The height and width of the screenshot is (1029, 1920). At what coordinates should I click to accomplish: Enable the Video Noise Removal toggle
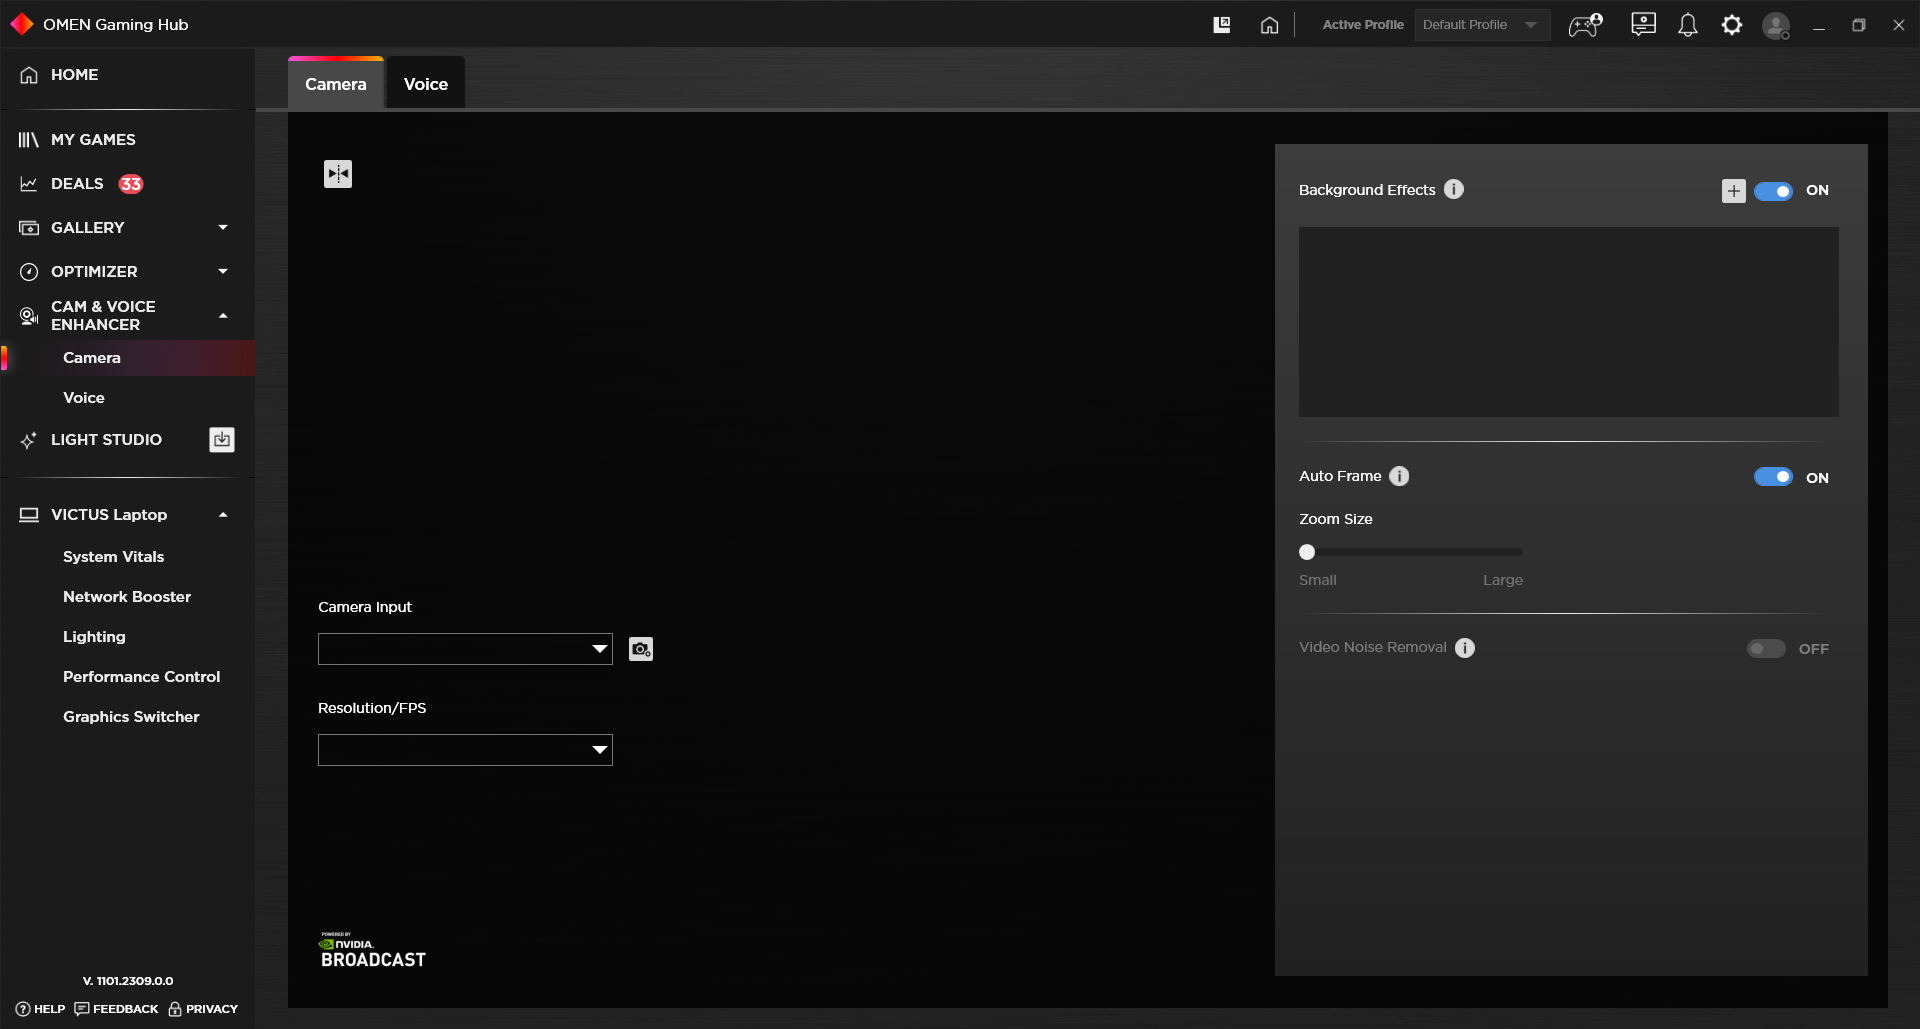pyautogui.click(x=1766, y=649)
